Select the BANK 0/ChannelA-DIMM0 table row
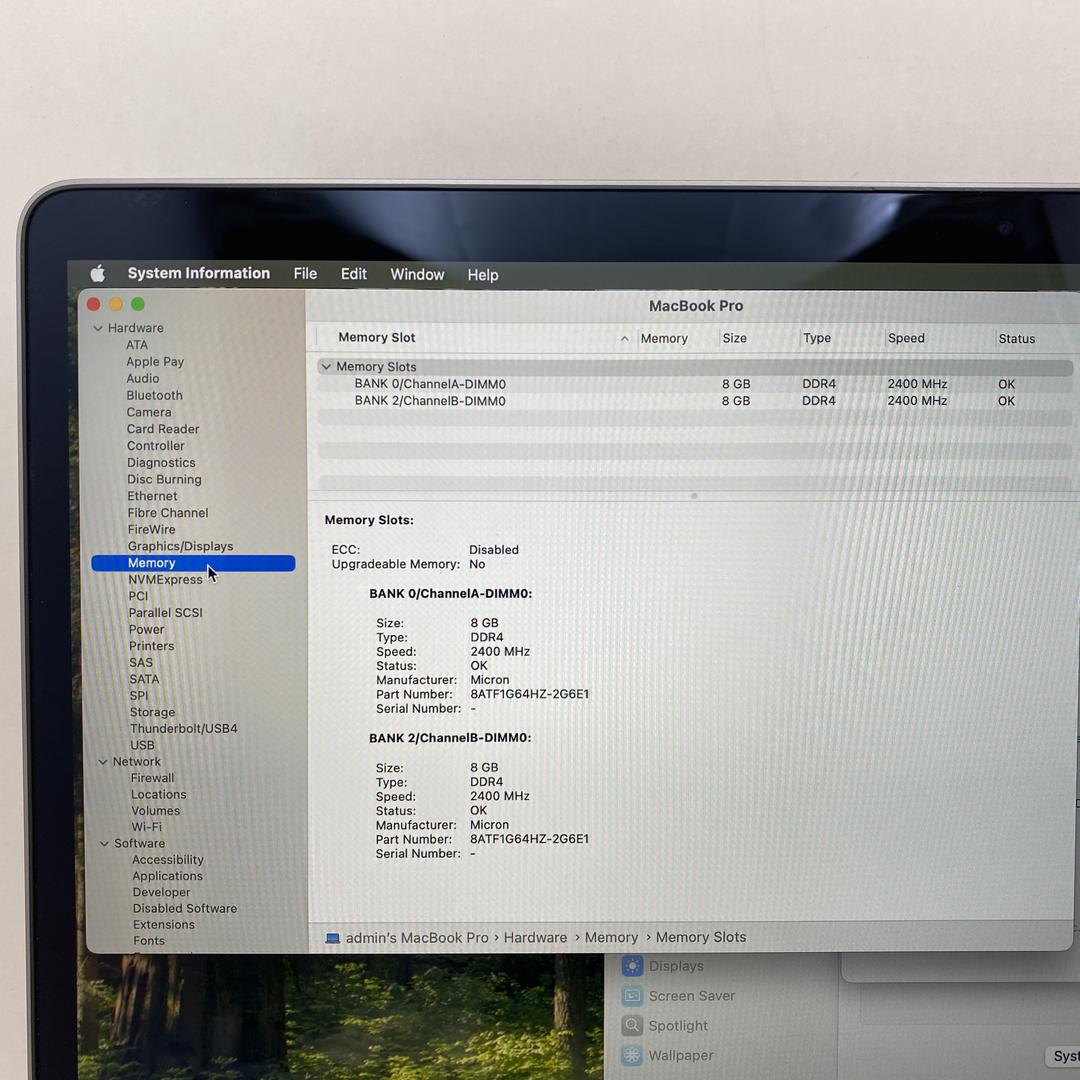Viewport: 1080px width, 1080px height. coord(696,384)
